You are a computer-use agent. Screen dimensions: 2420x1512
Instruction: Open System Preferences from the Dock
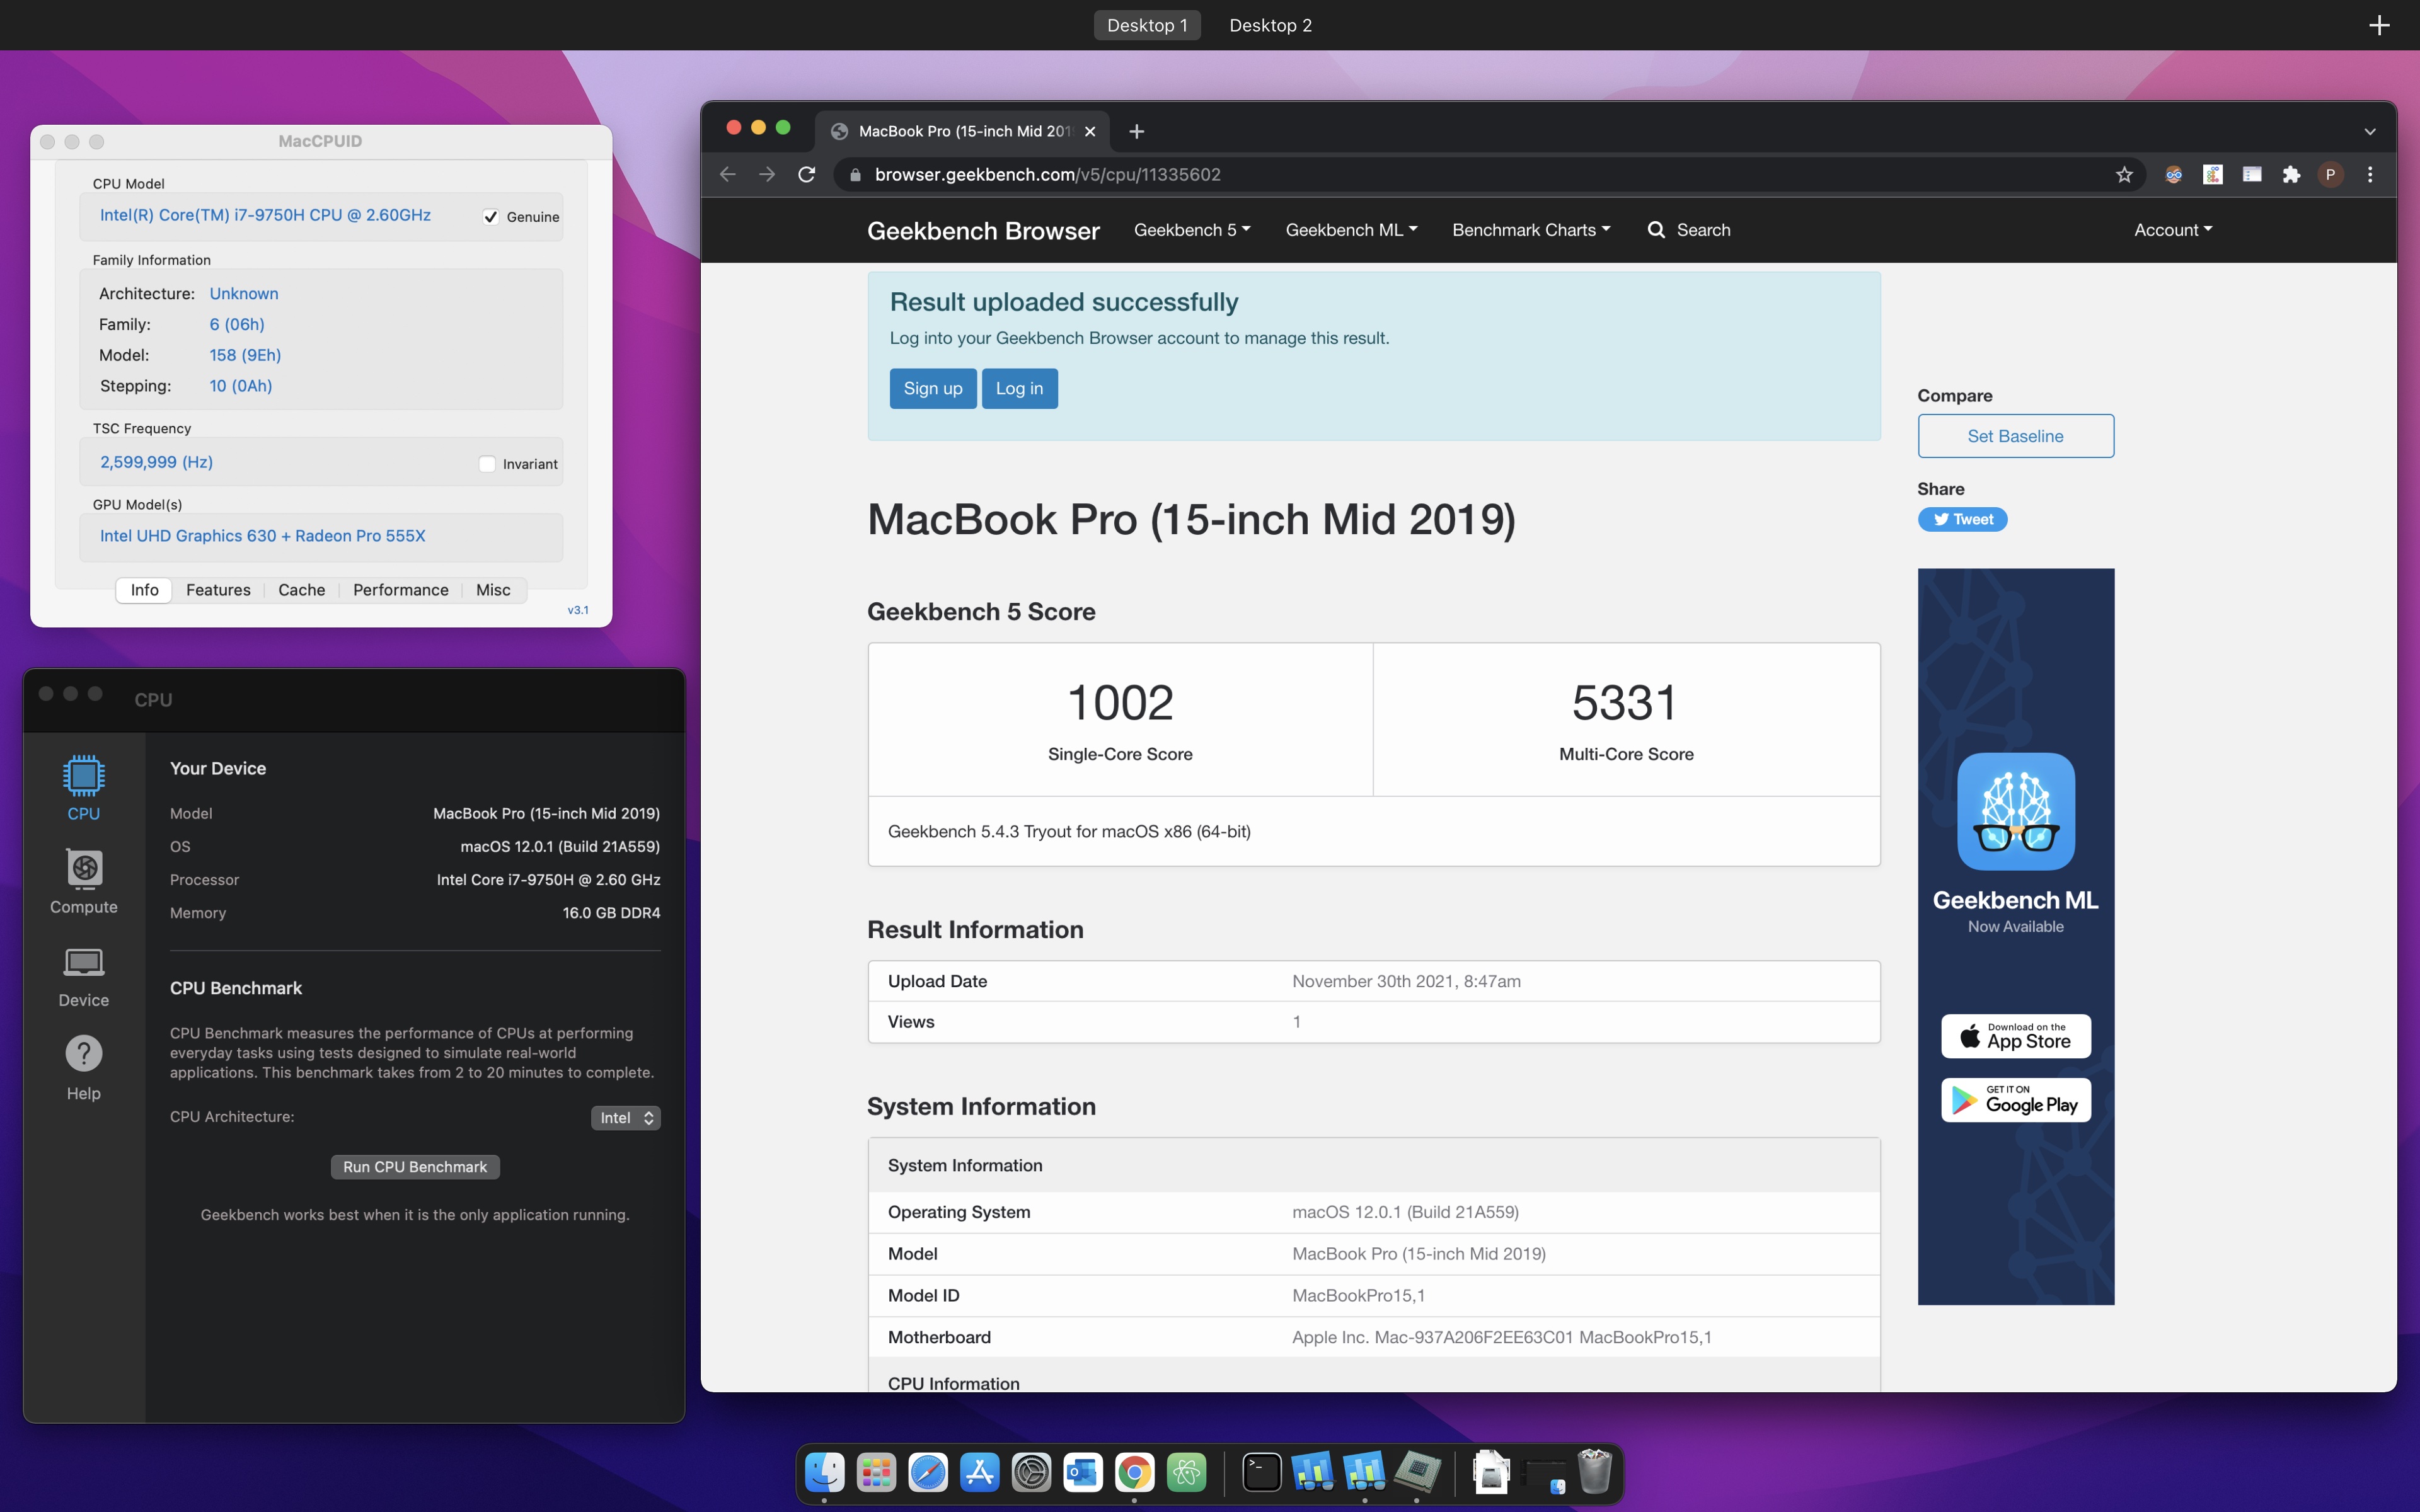coord(1031,1472)
